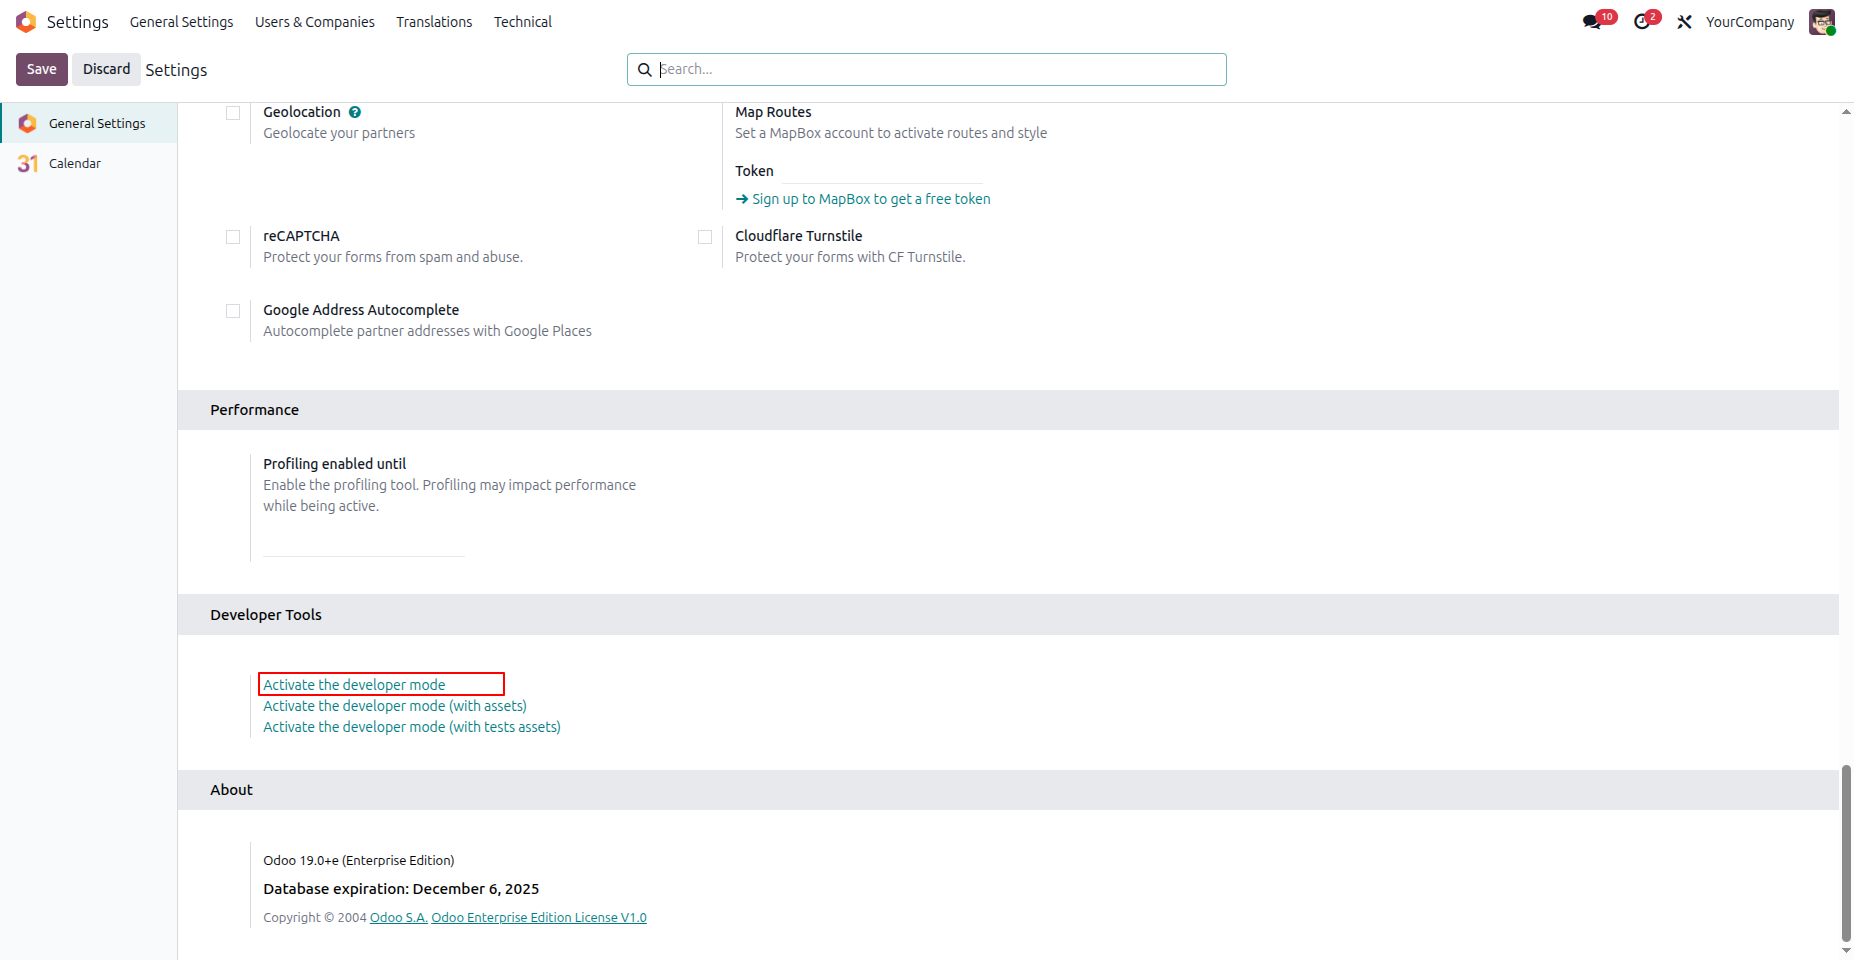The height and width of the screenshot is (960, 1854).
Task: Click the General Settings sidebar icon
Action: (x=28, y=123)
